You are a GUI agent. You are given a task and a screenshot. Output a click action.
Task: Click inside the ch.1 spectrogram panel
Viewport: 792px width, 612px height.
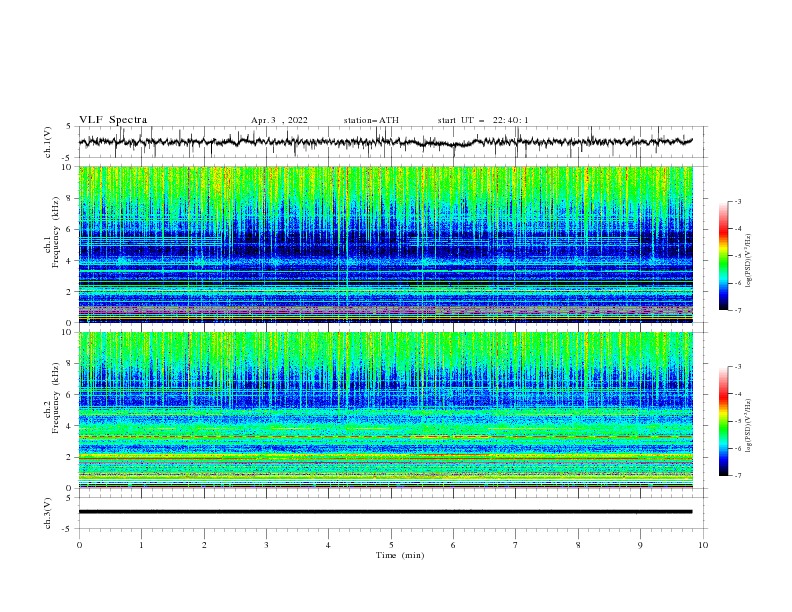tap(386, 244)
